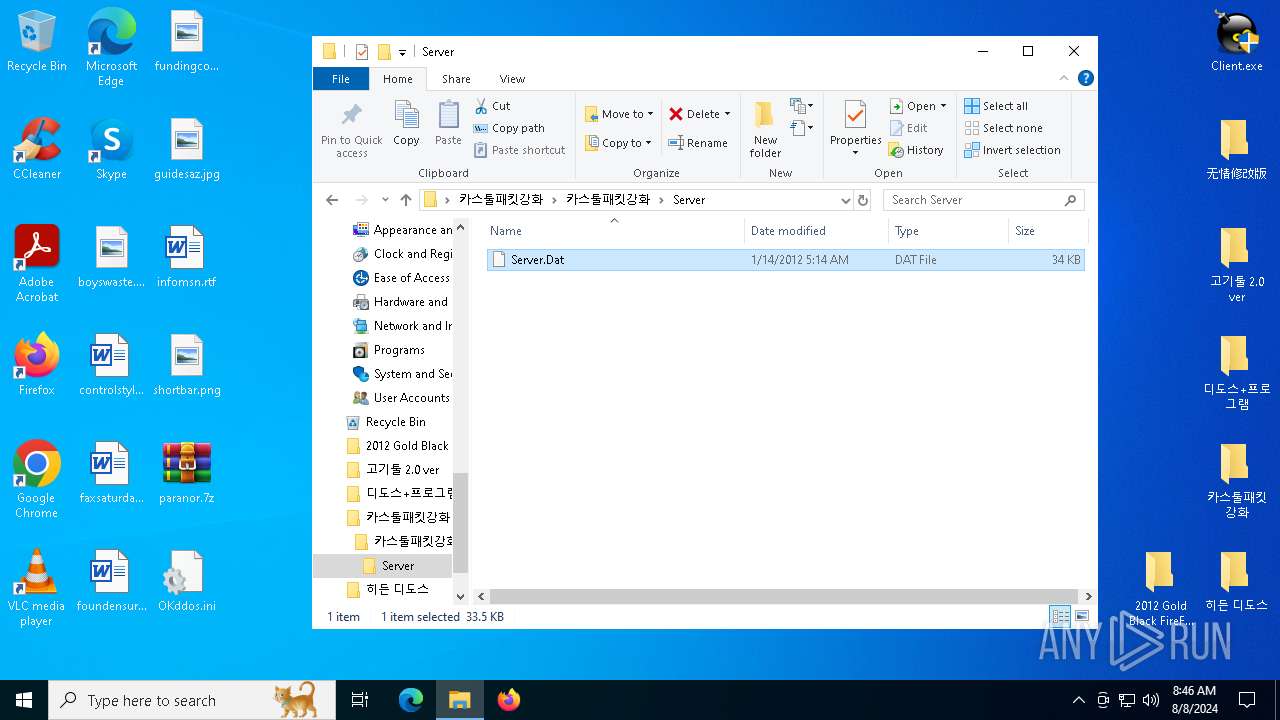The width and height of the screenshot is (1280, 720).
Task: Switch to Large icons view
Action: [x=1081, y=617]
